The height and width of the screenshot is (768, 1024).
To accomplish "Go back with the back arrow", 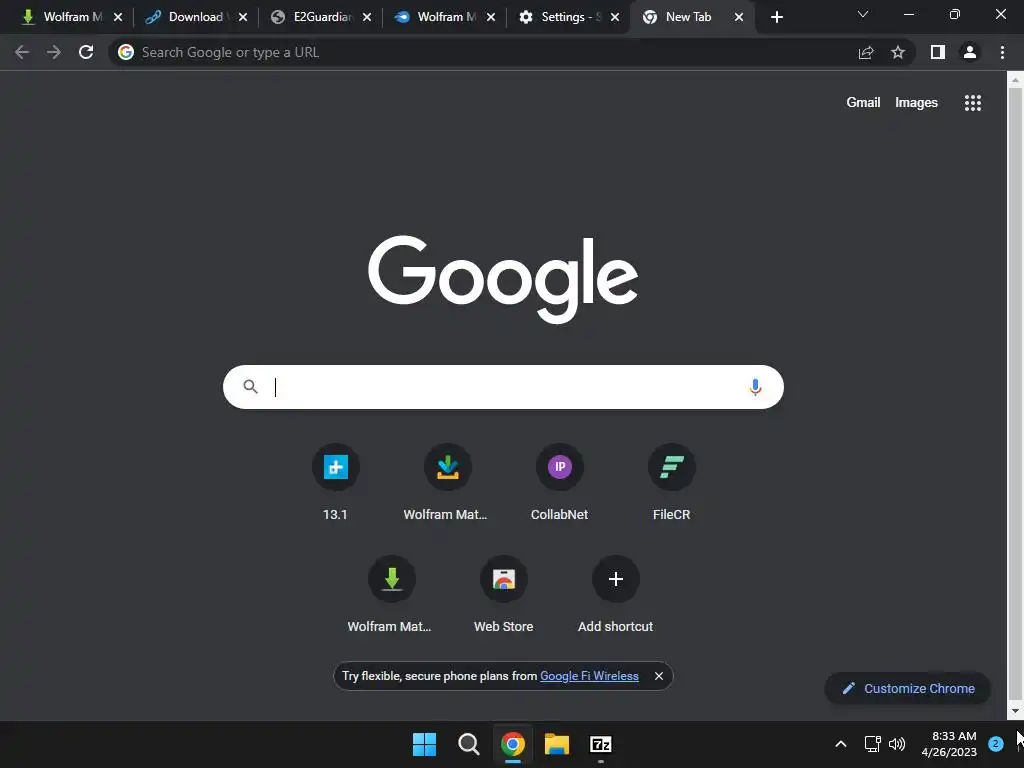I will point(22,52).
